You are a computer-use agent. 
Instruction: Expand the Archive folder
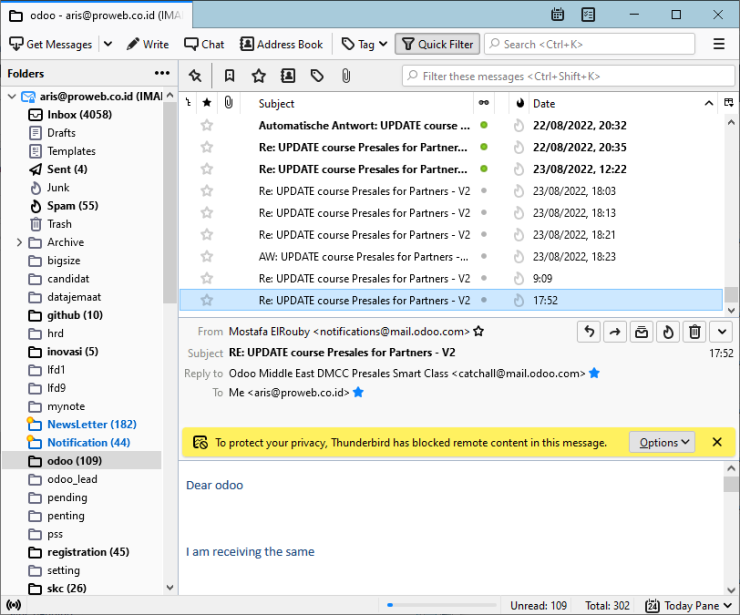pos(19,242)
